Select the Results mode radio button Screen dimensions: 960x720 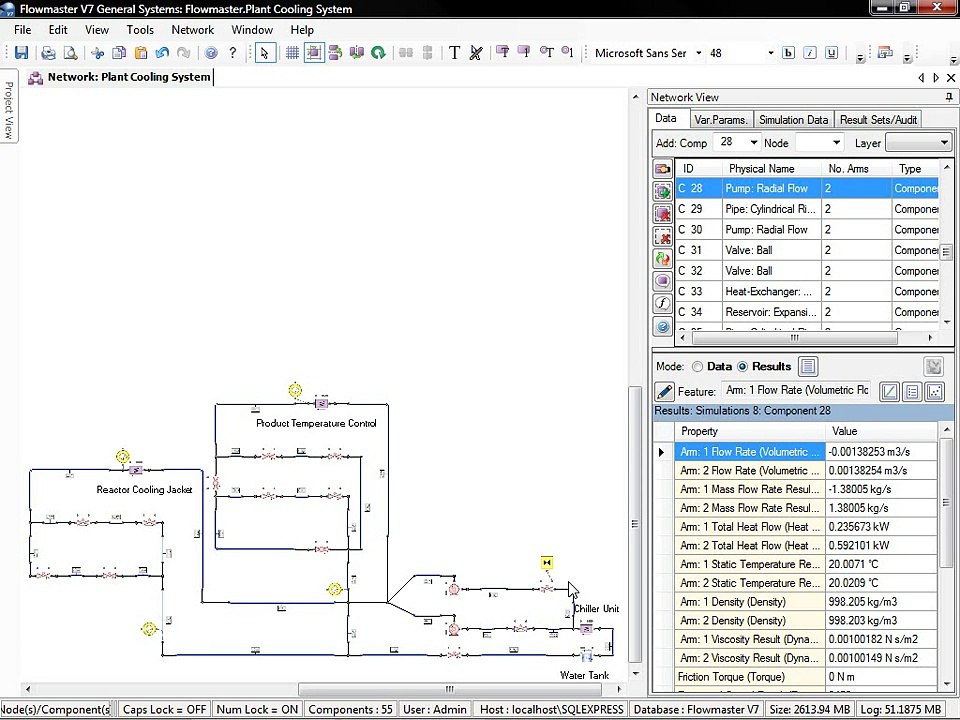tap(742, 367)
